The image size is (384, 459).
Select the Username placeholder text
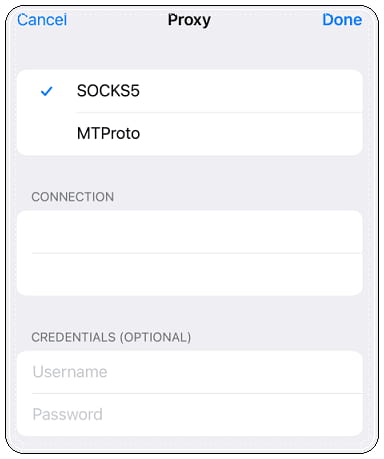(70, 372)
